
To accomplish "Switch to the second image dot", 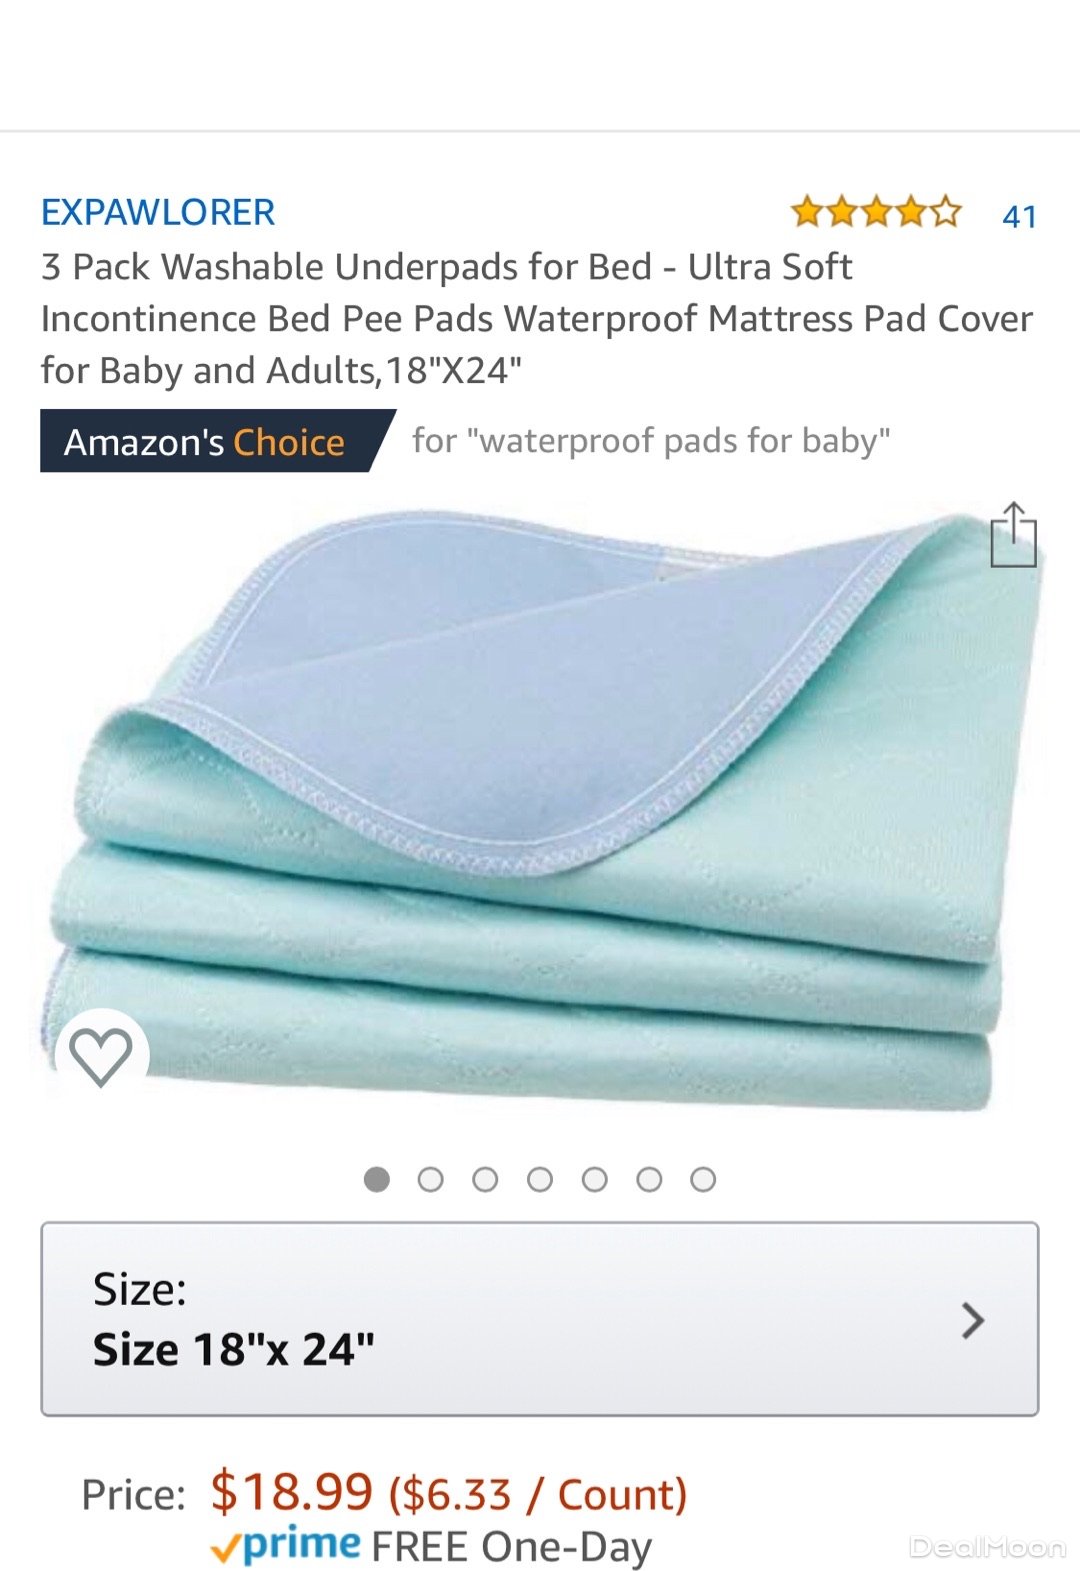I will click(431, 1179).
